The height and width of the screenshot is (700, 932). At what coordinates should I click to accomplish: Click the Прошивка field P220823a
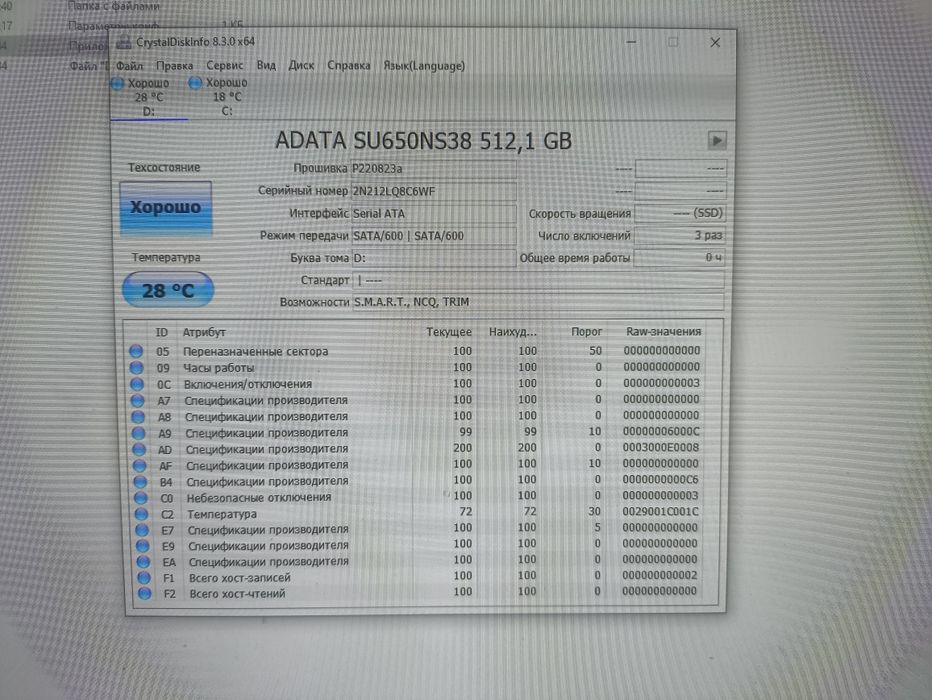click(433, 169)
